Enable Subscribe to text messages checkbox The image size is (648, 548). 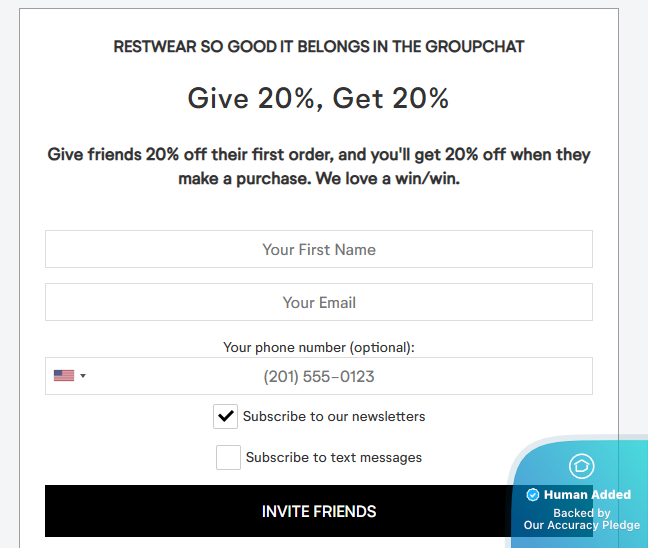pyautogui.click(x=228, y=457)
